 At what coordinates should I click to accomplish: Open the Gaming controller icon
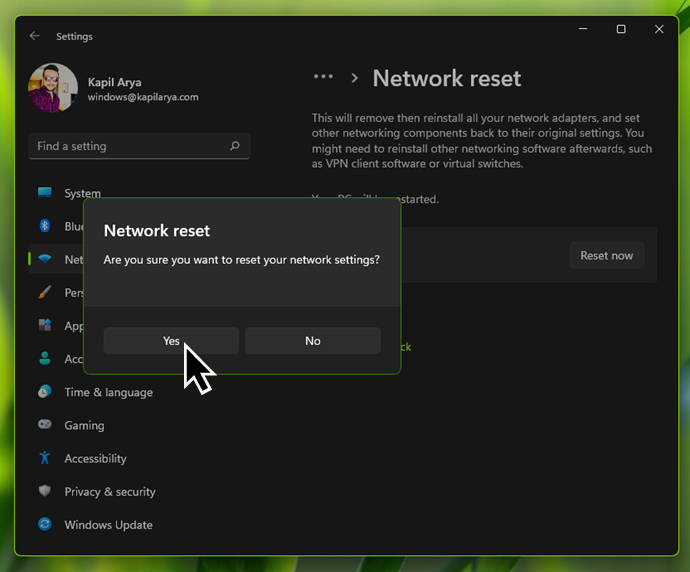pos(45,425)
